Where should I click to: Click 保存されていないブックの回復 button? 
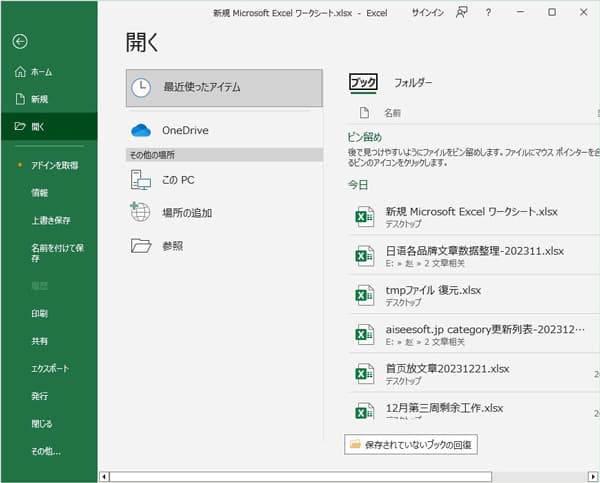point(411,444)
